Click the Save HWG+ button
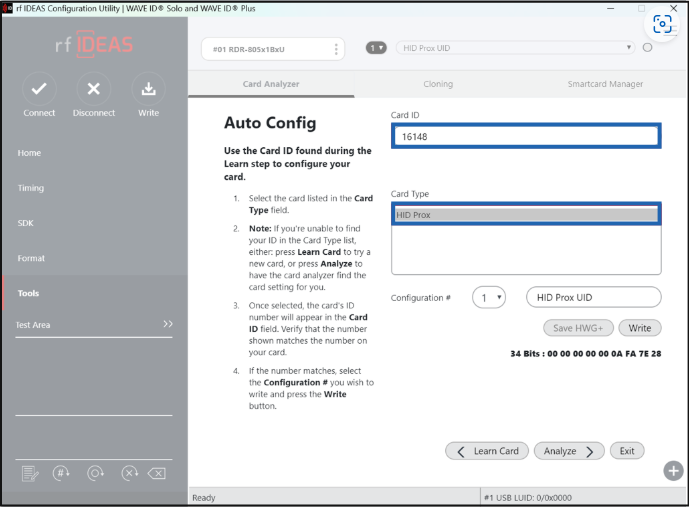This screenshot has width=689, height=508. (578, 328)
